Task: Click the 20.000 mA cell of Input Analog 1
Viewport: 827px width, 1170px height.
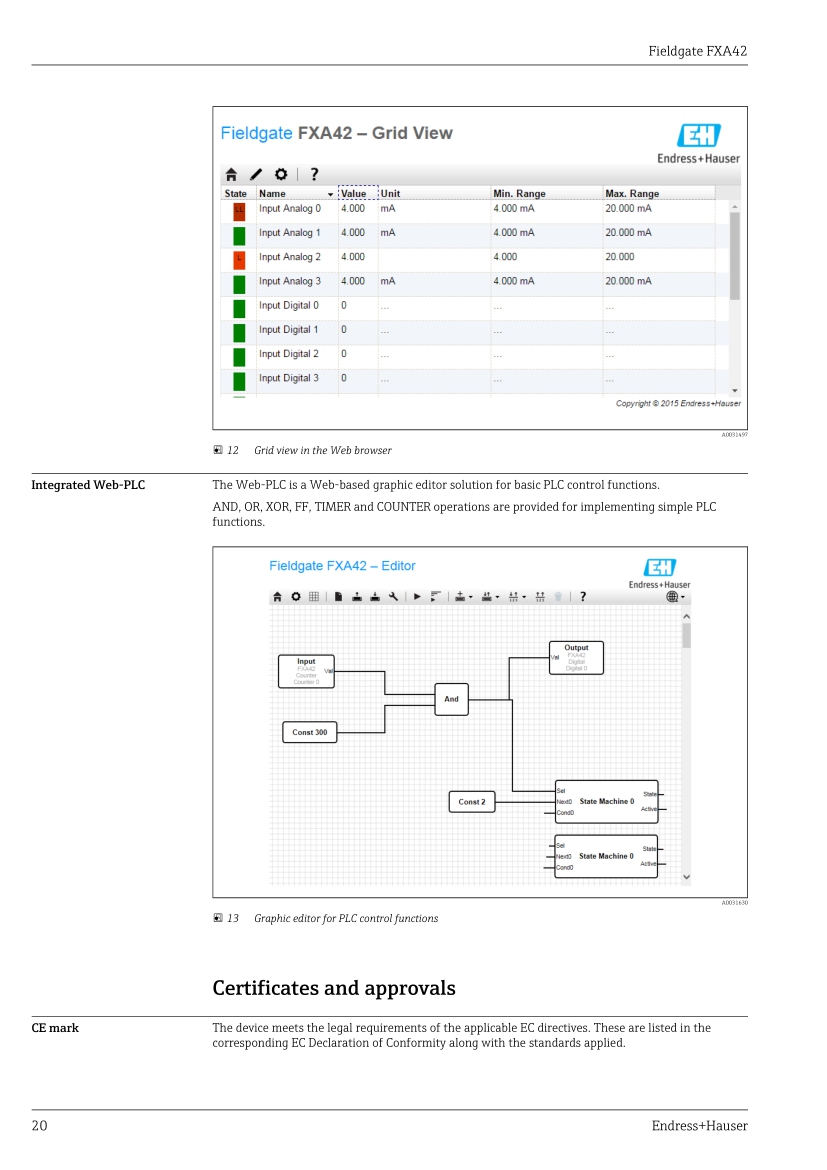Action: (x=628, y=233)
